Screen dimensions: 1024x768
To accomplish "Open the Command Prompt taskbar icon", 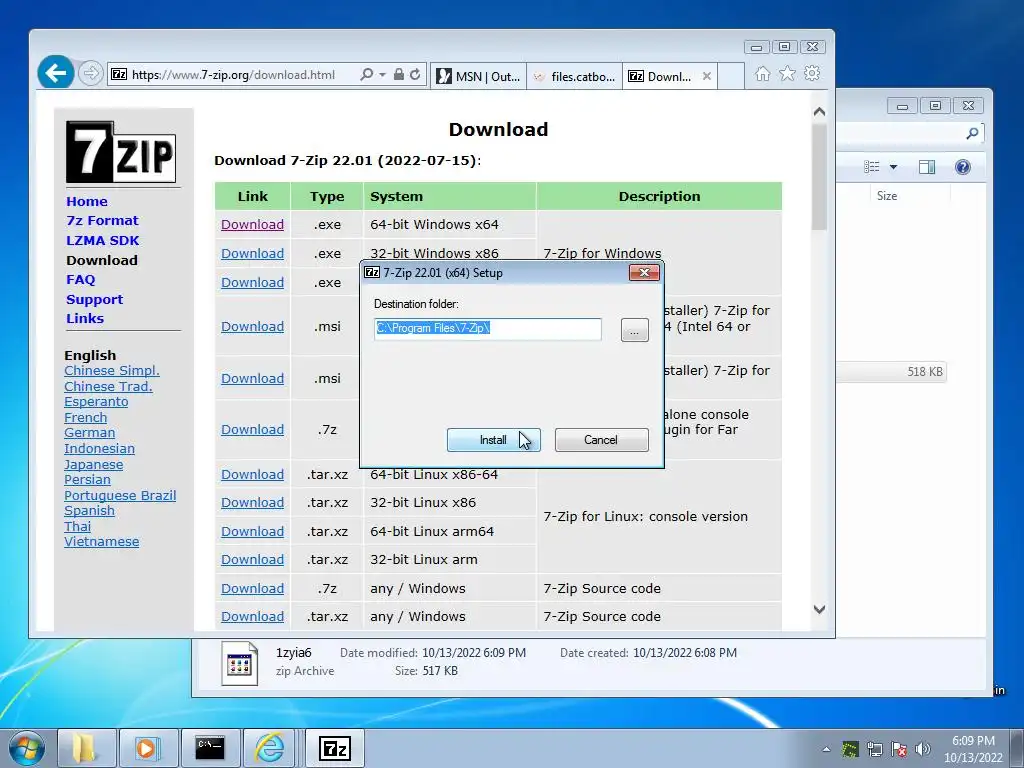I will (210, 748).
